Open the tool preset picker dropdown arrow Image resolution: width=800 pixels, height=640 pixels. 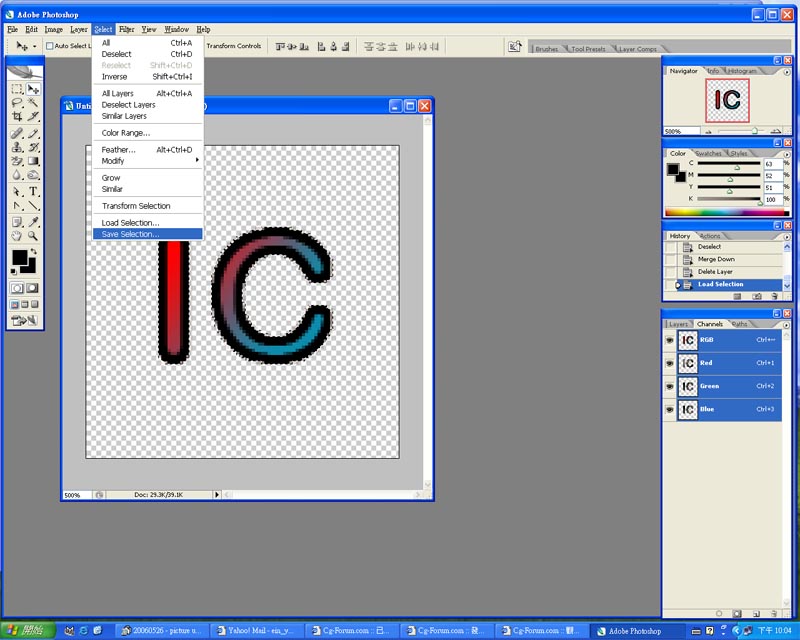pyautogui.click(x=34, y=46)
